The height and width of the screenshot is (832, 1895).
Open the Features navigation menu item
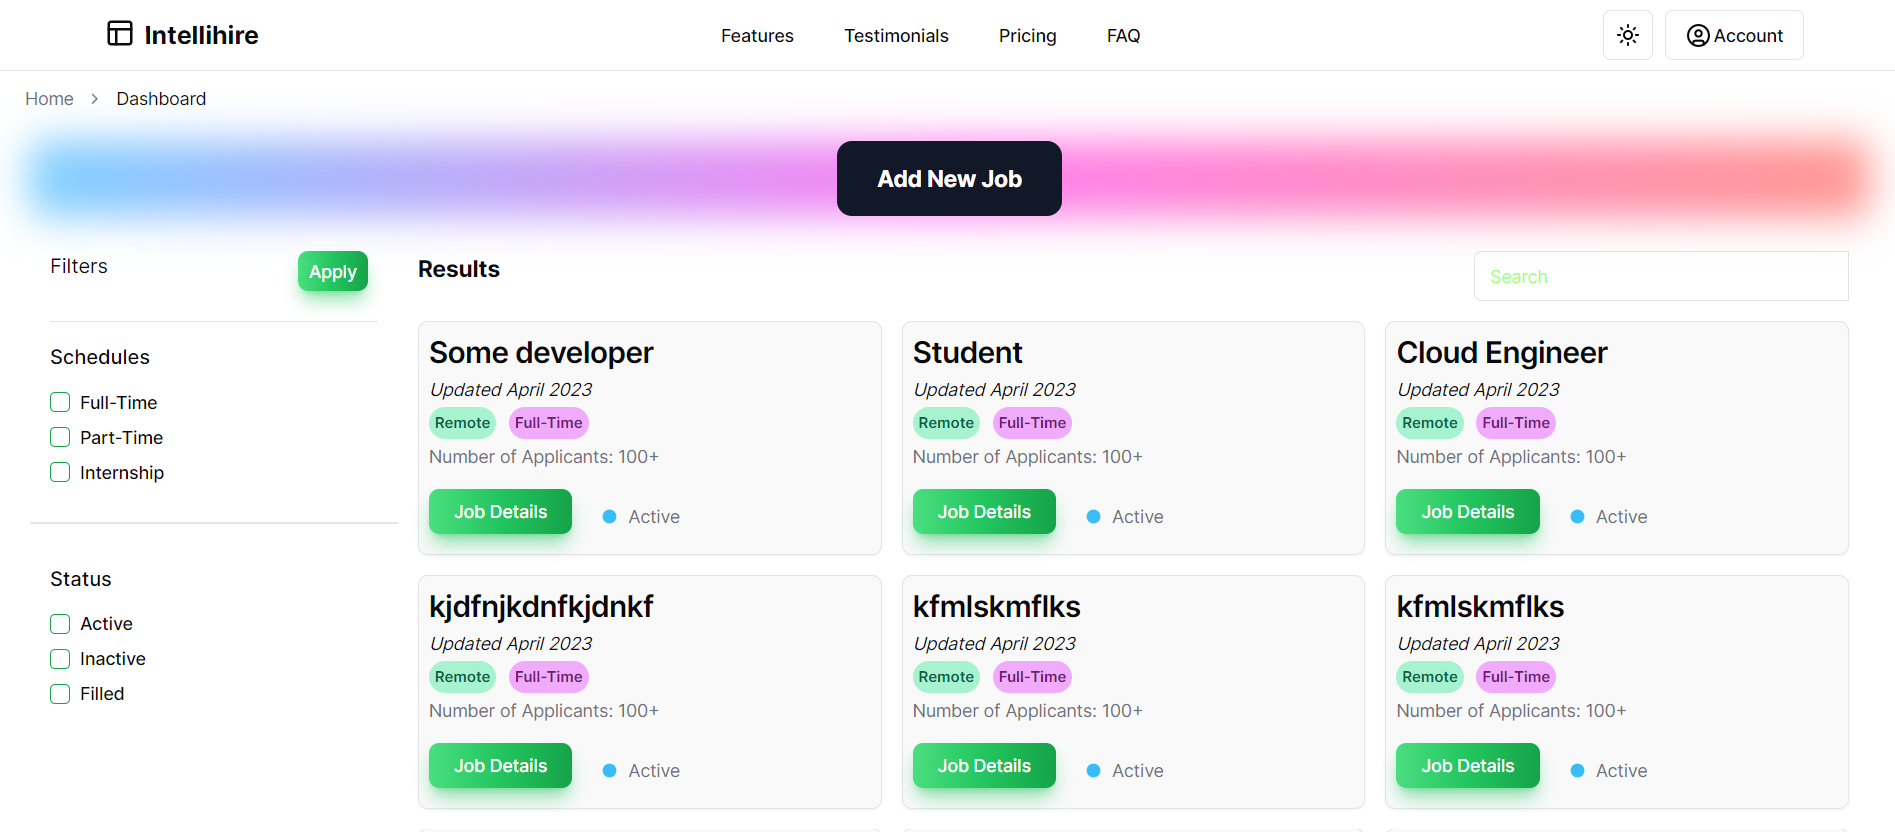(x=757, y=36)
